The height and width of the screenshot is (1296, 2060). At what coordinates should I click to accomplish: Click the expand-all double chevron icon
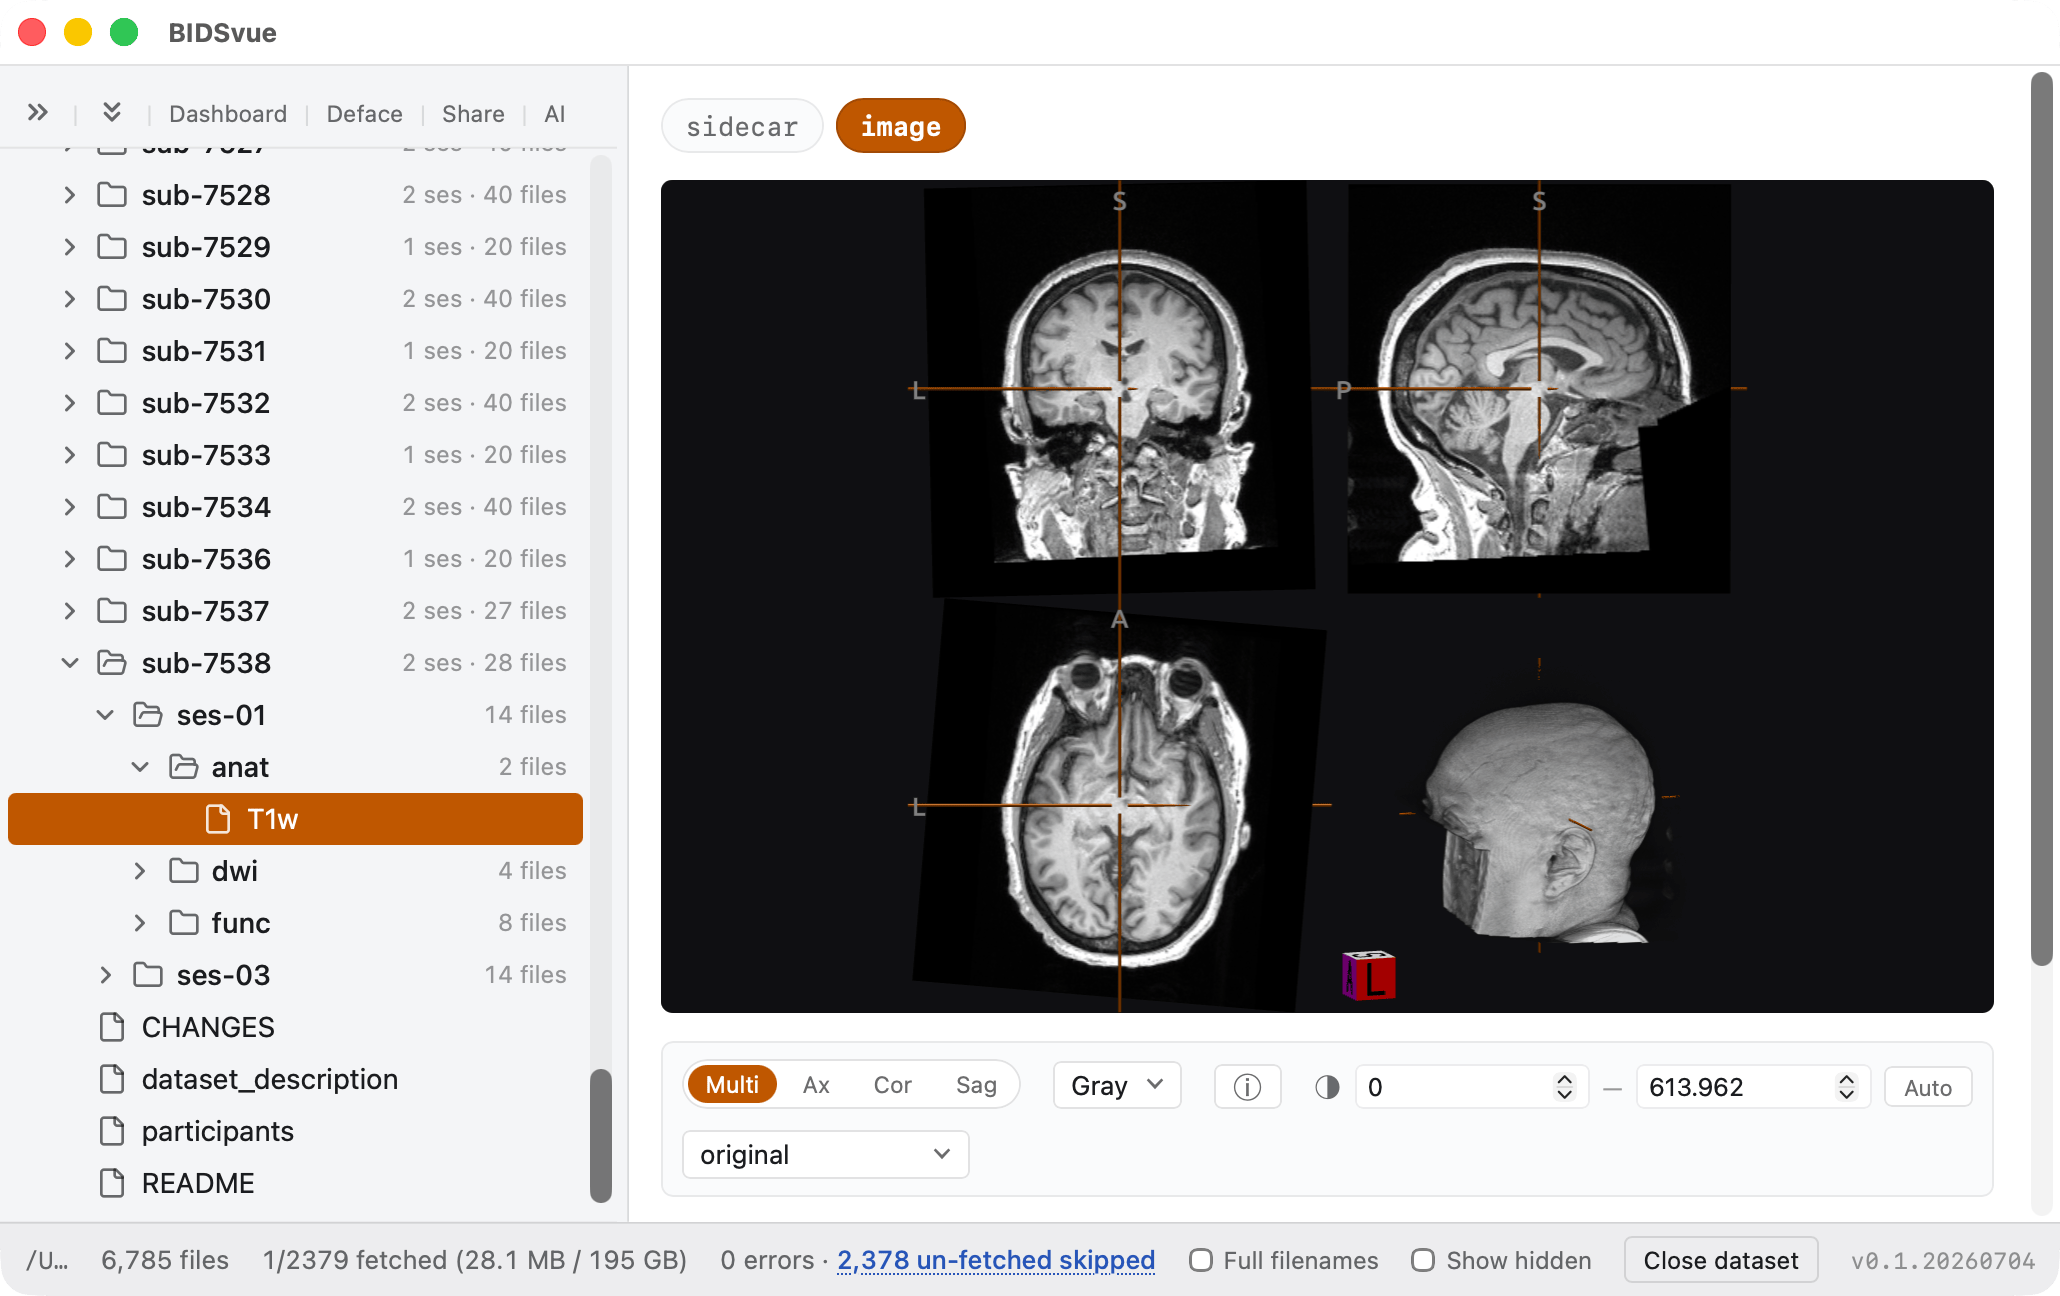[x=38, y=113]
